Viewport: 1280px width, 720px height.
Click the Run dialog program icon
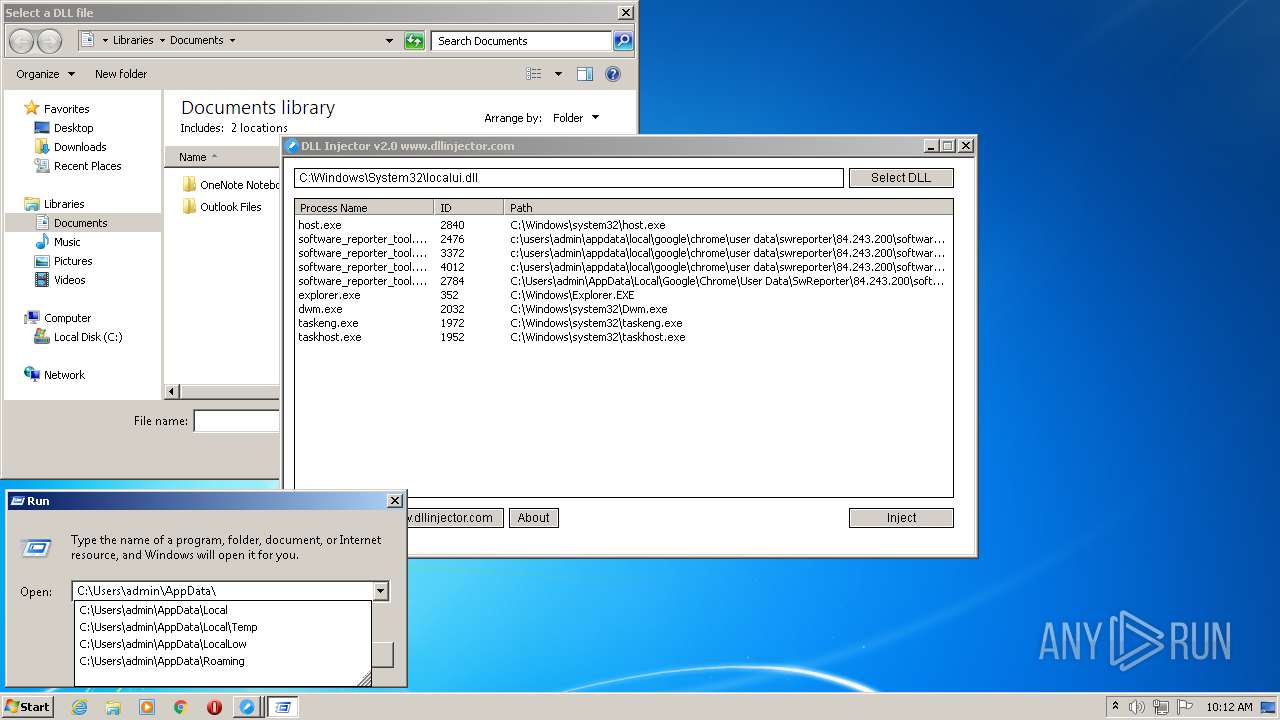pyautogui.click(x=37, y=548)
